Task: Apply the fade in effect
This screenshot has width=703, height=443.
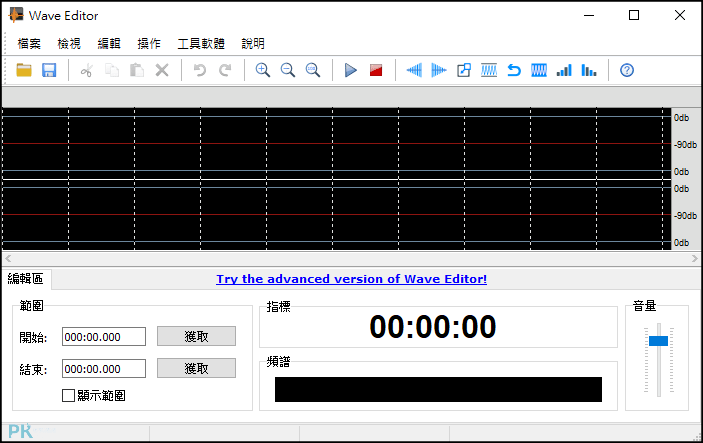Action: pyautogui.click(x=414, y=70)
